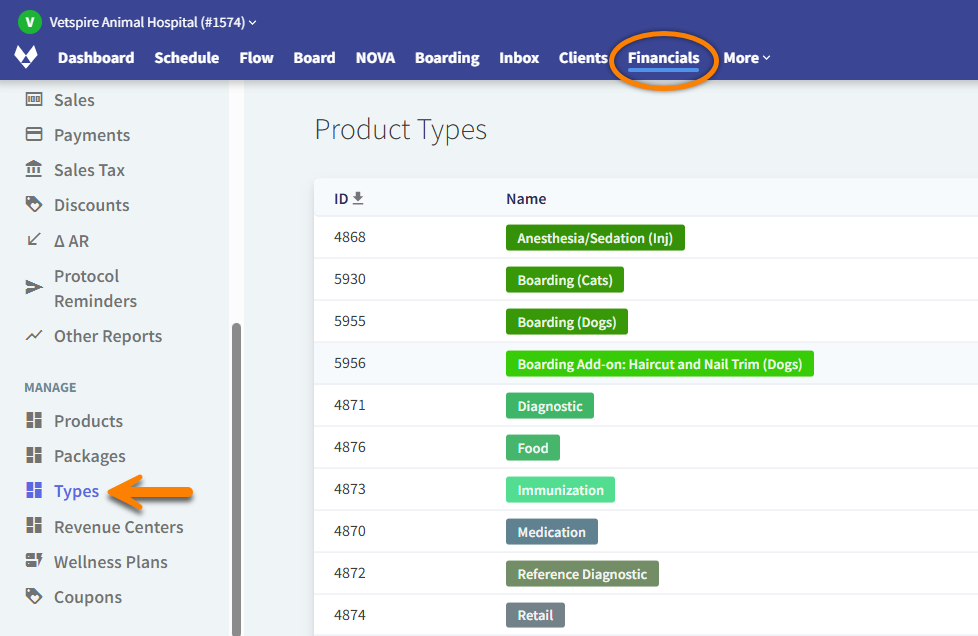
Task: Open the Boarding tab
Action: (447, 58)
